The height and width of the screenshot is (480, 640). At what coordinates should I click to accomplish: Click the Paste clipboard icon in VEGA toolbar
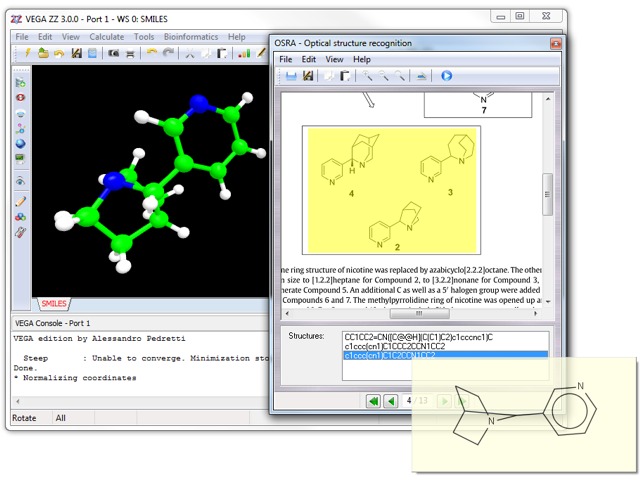pos(222,53)
